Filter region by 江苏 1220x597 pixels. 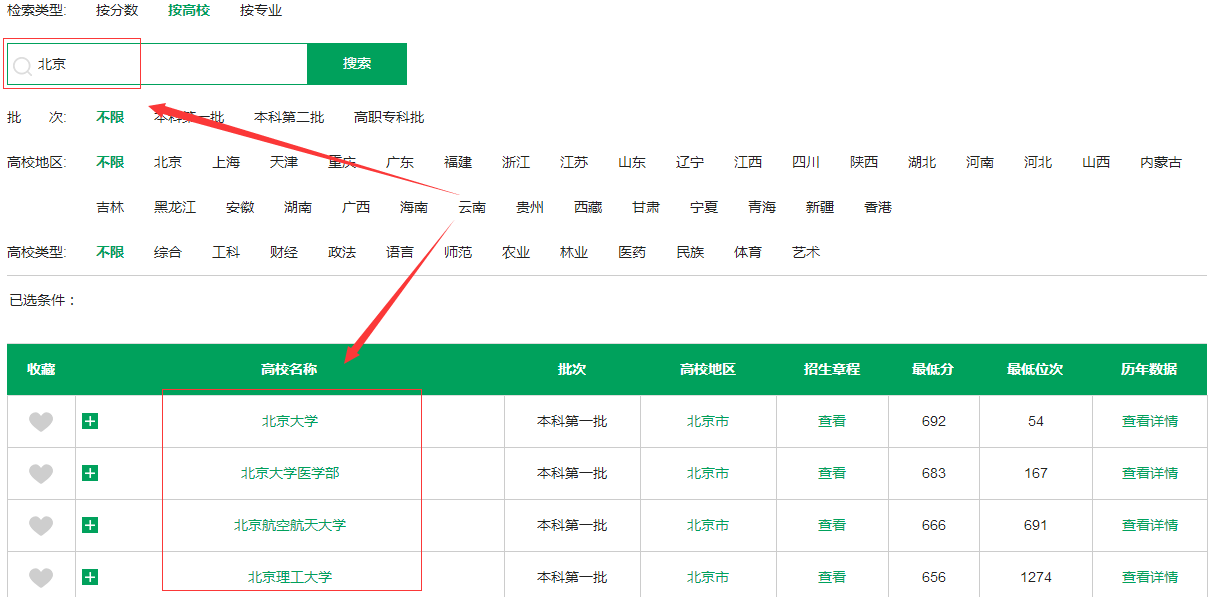574,162
